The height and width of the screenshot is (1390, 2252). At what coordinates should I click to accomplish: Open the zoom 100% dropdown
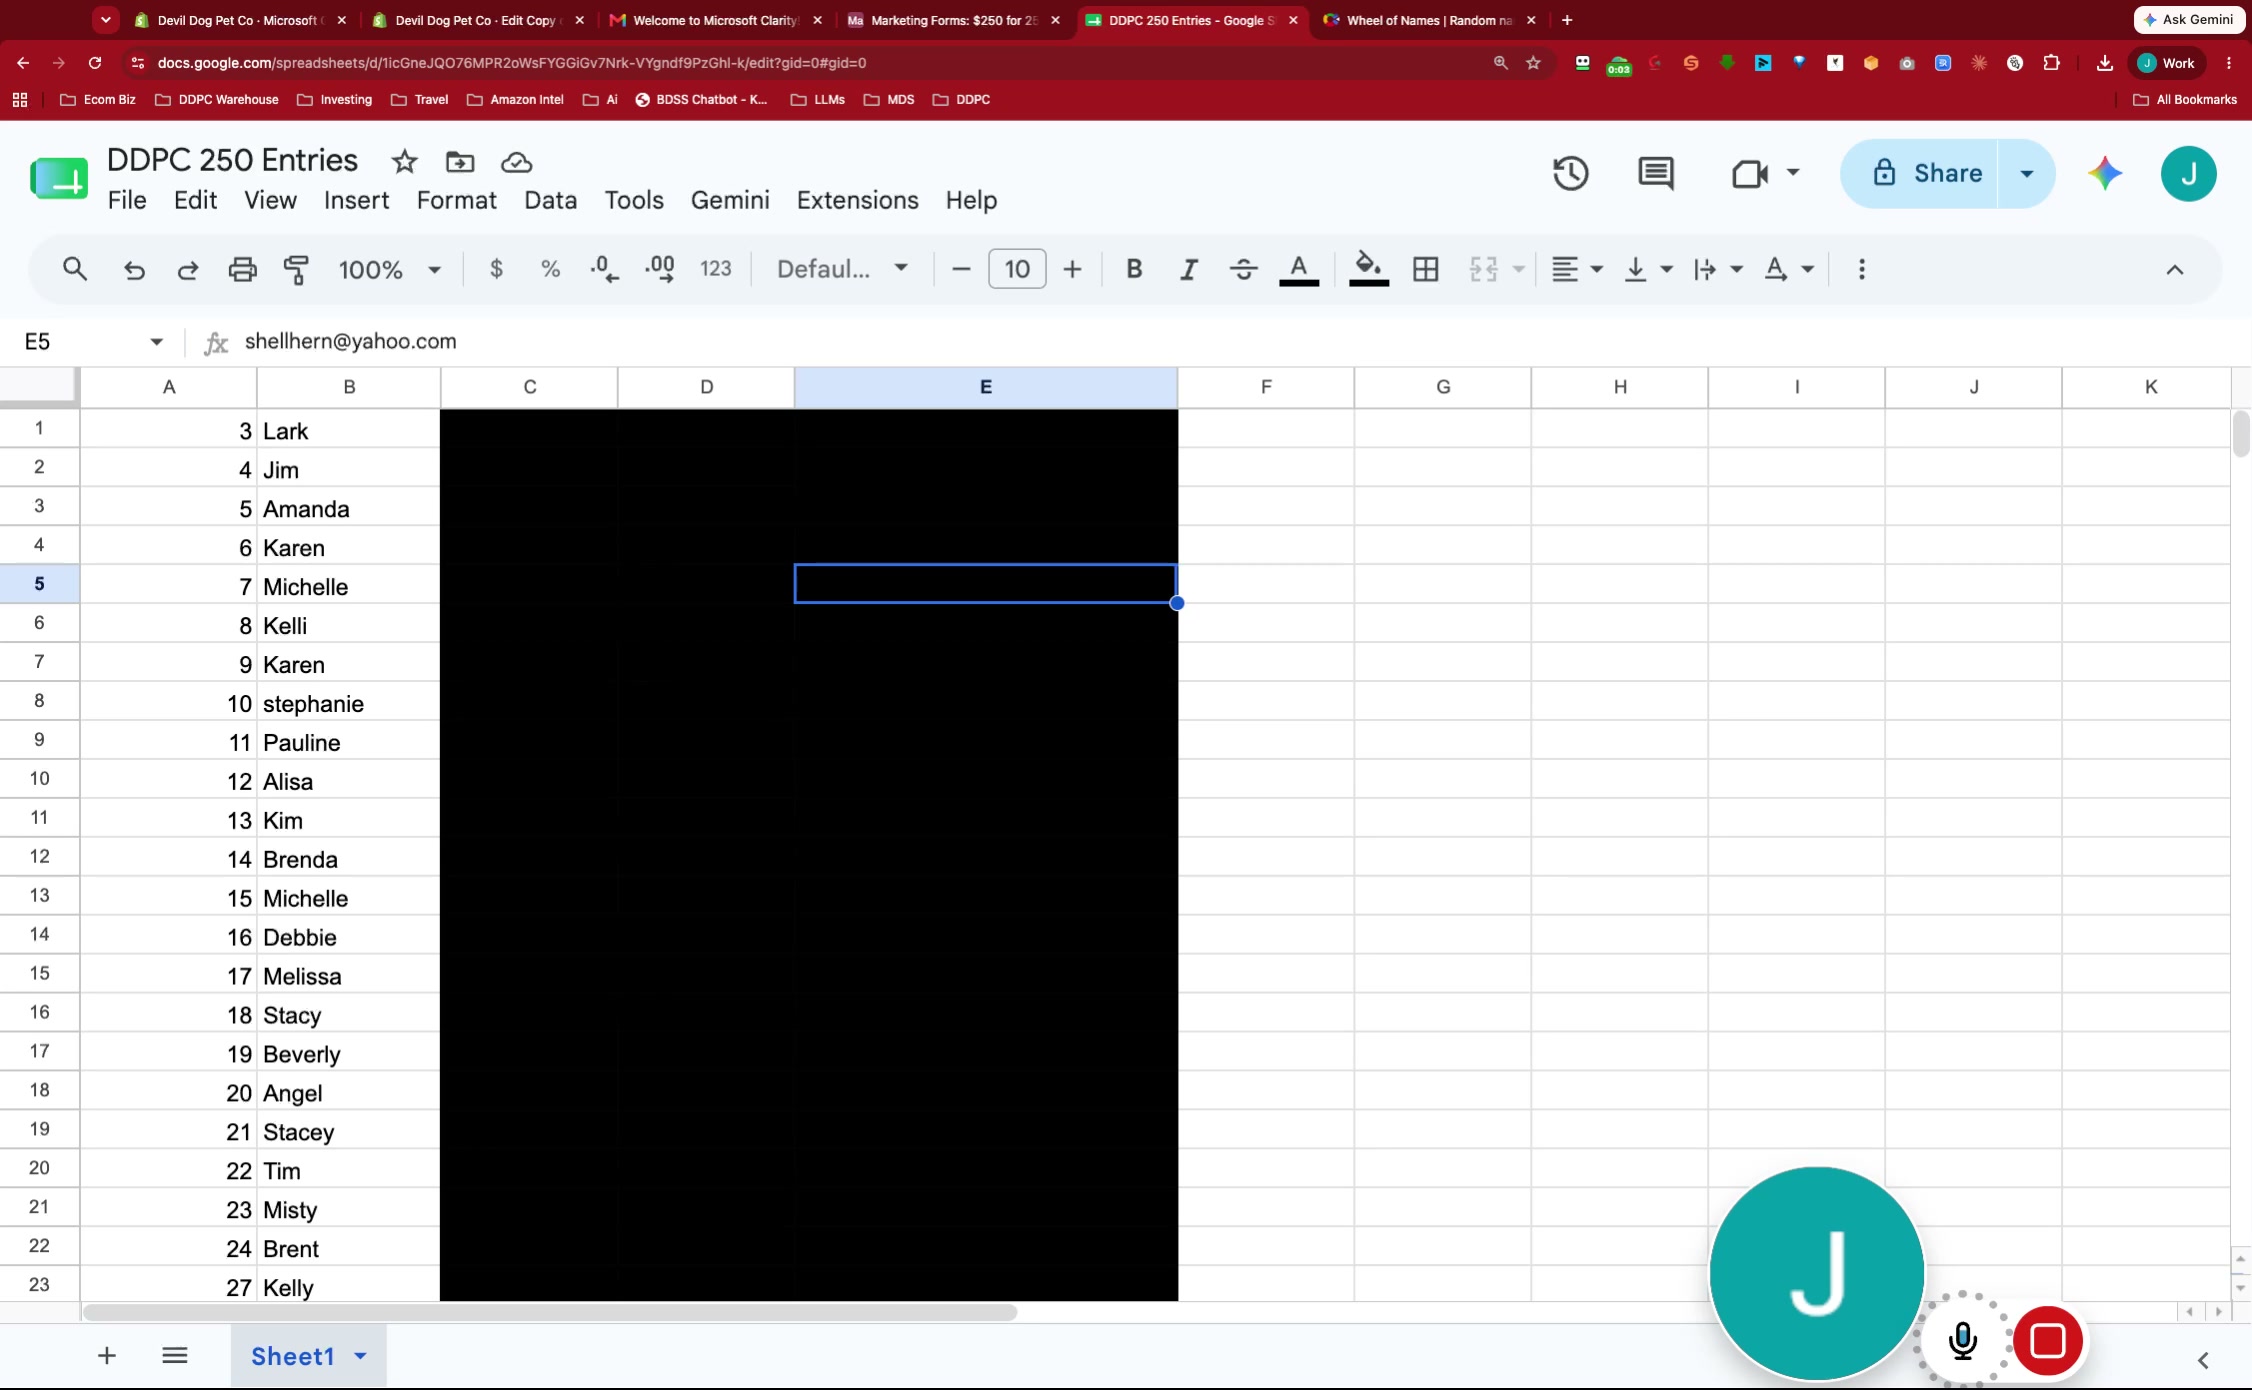point(390,269)
